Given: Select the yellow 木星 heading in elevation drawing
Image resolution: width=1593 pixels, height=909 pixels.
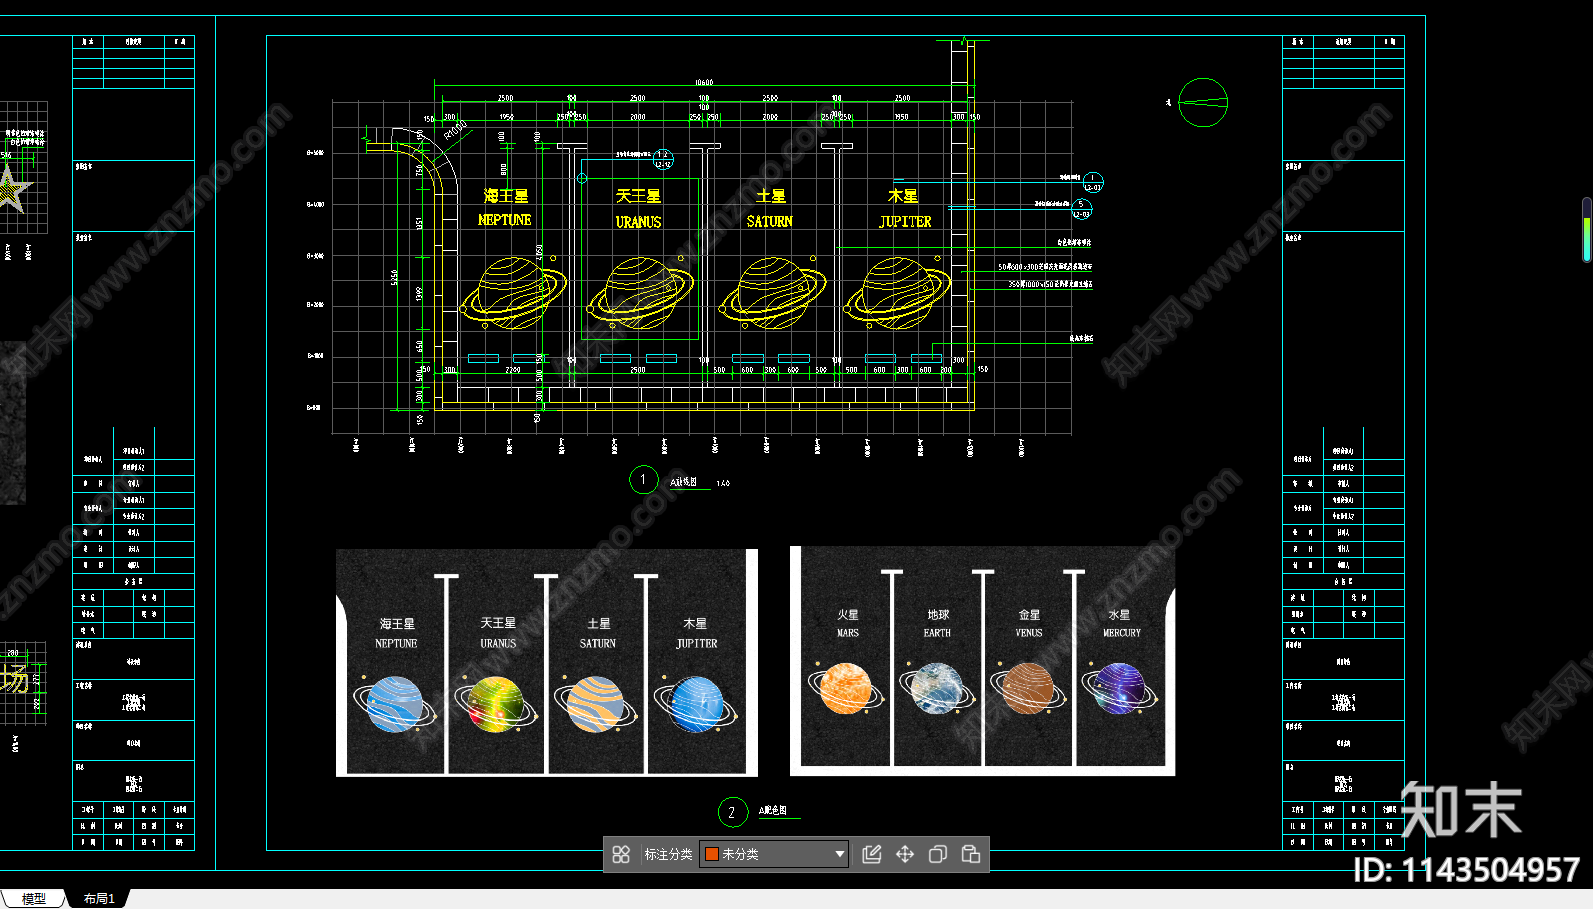Looking at the screenshot, I should pyautogui.click(x=903, y=196).
